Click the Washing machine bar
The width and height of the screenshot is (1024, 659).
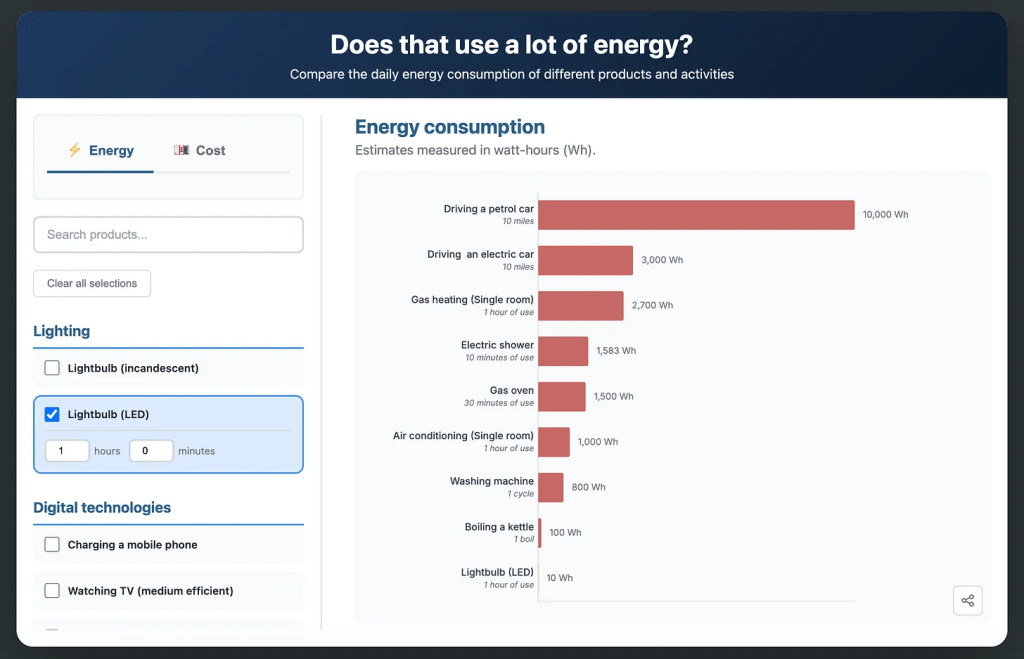[x=551, y=487]
